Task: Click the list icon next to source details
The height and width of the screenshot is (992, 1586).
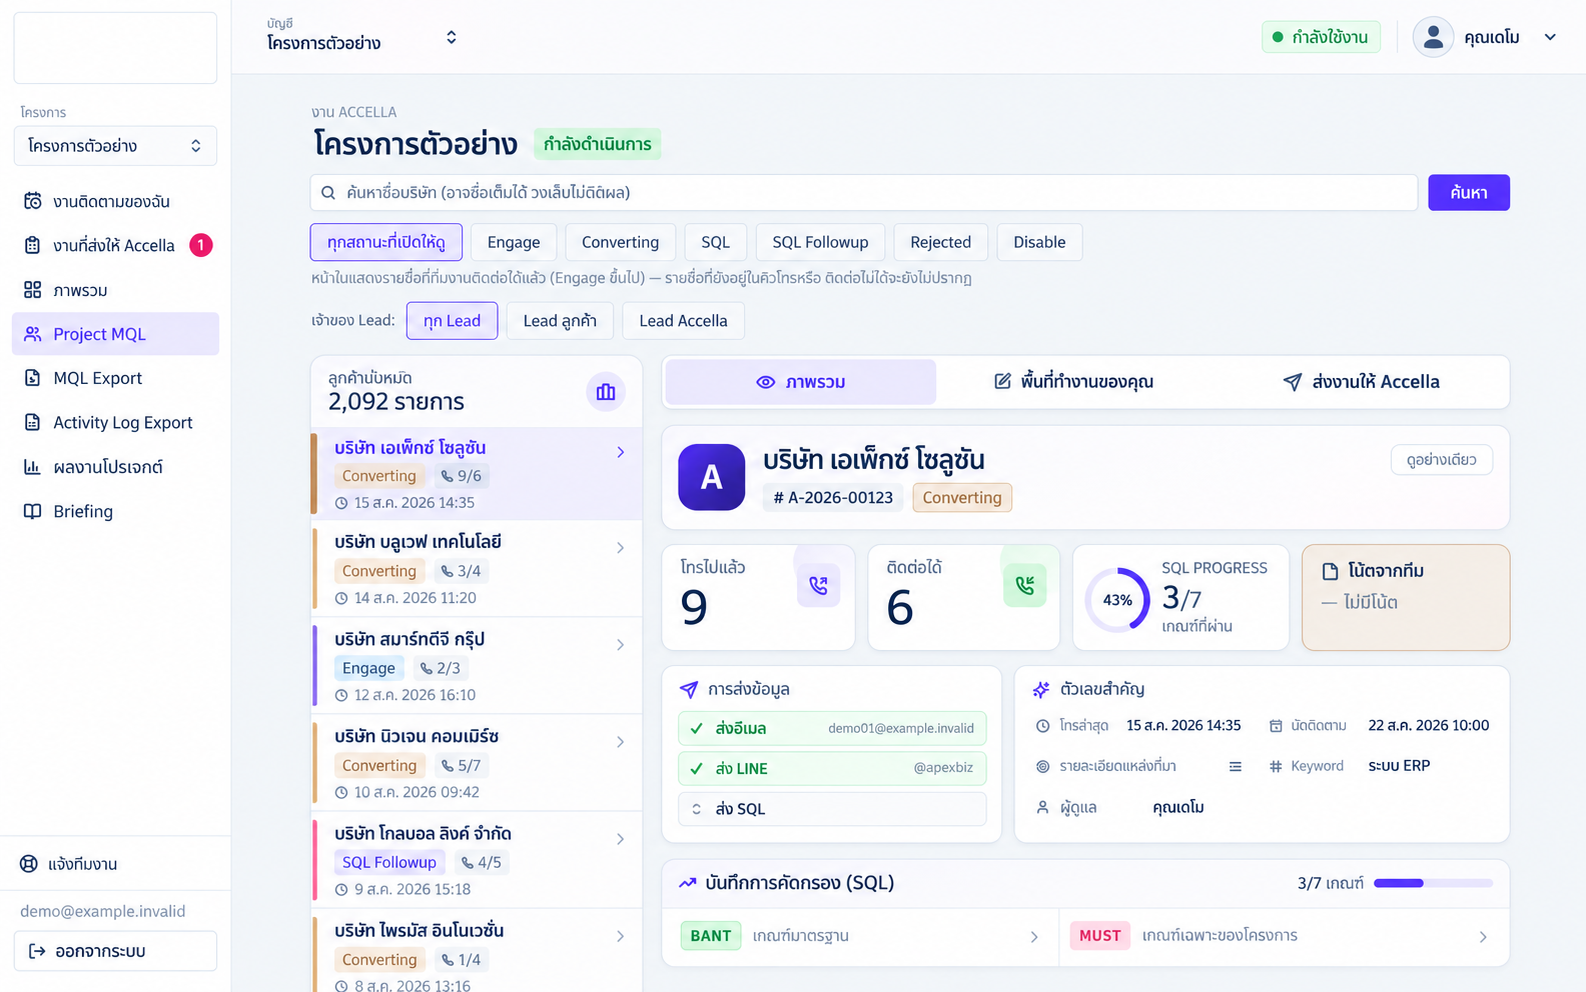Action: [1235, 766]
